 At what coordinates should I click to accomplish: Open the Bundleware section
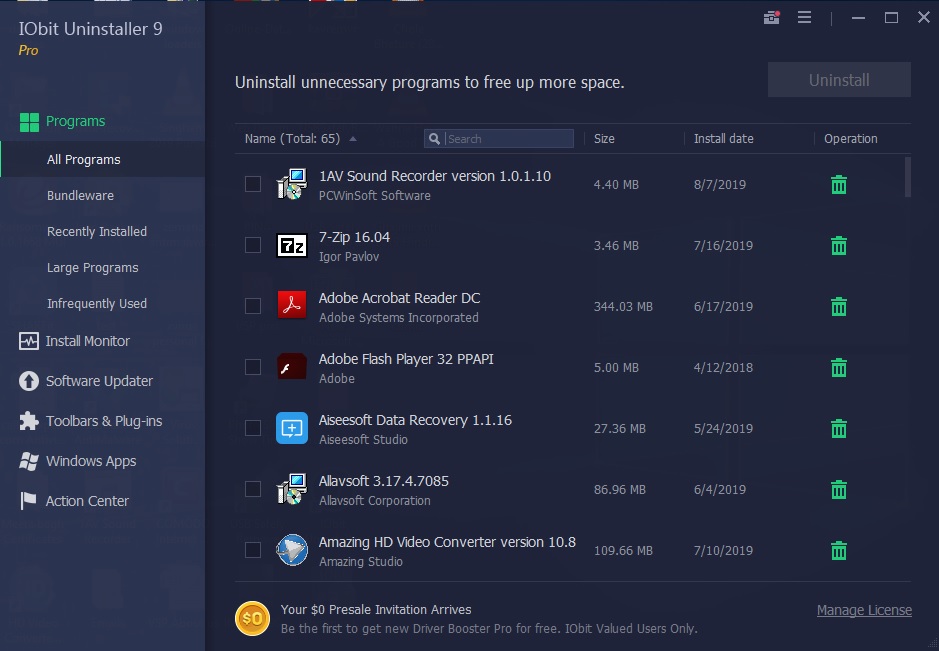[x=80, y=196]
